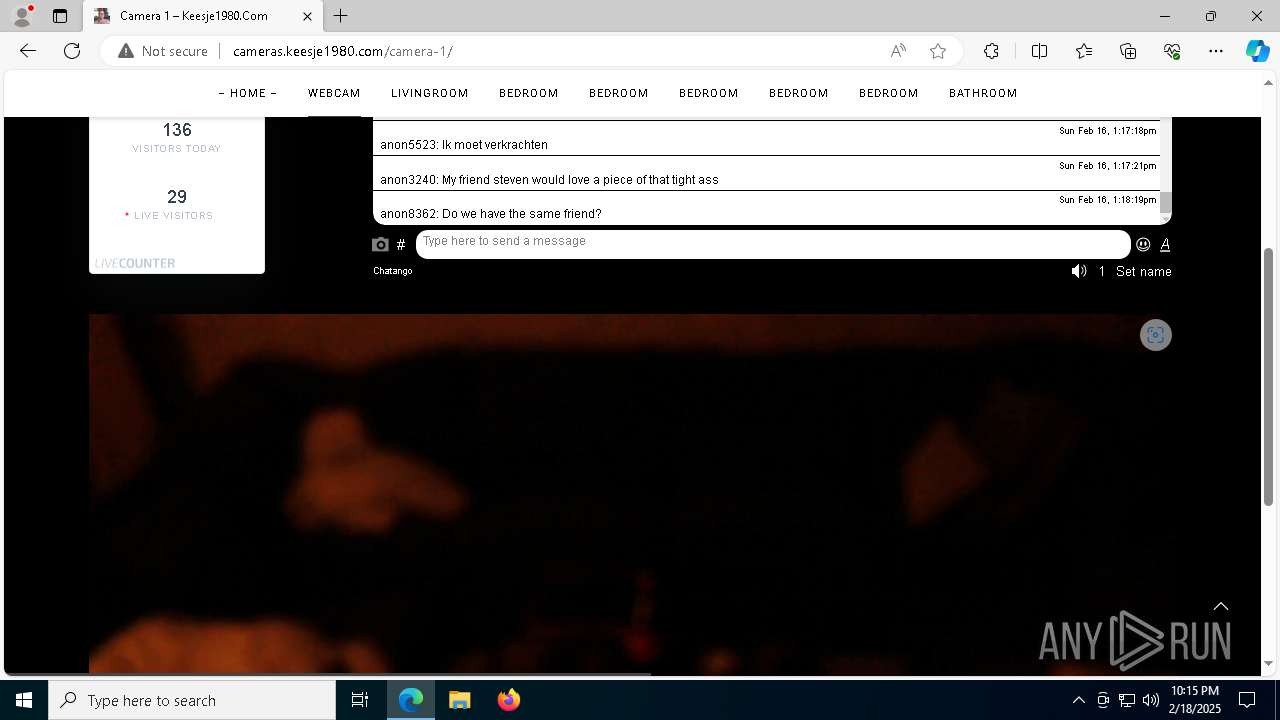The height and width of the screenshot is (720, 1280).
Task: Open Microsoft Edge from taskbar
Action: tap(411, 700)
